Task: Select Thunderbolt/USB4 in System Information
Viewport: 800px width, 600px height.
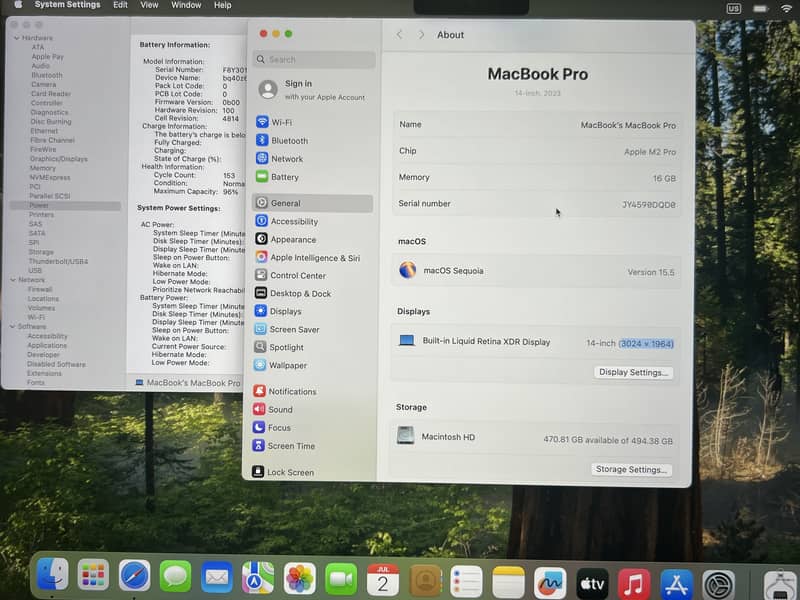Action: pos(58,261)
